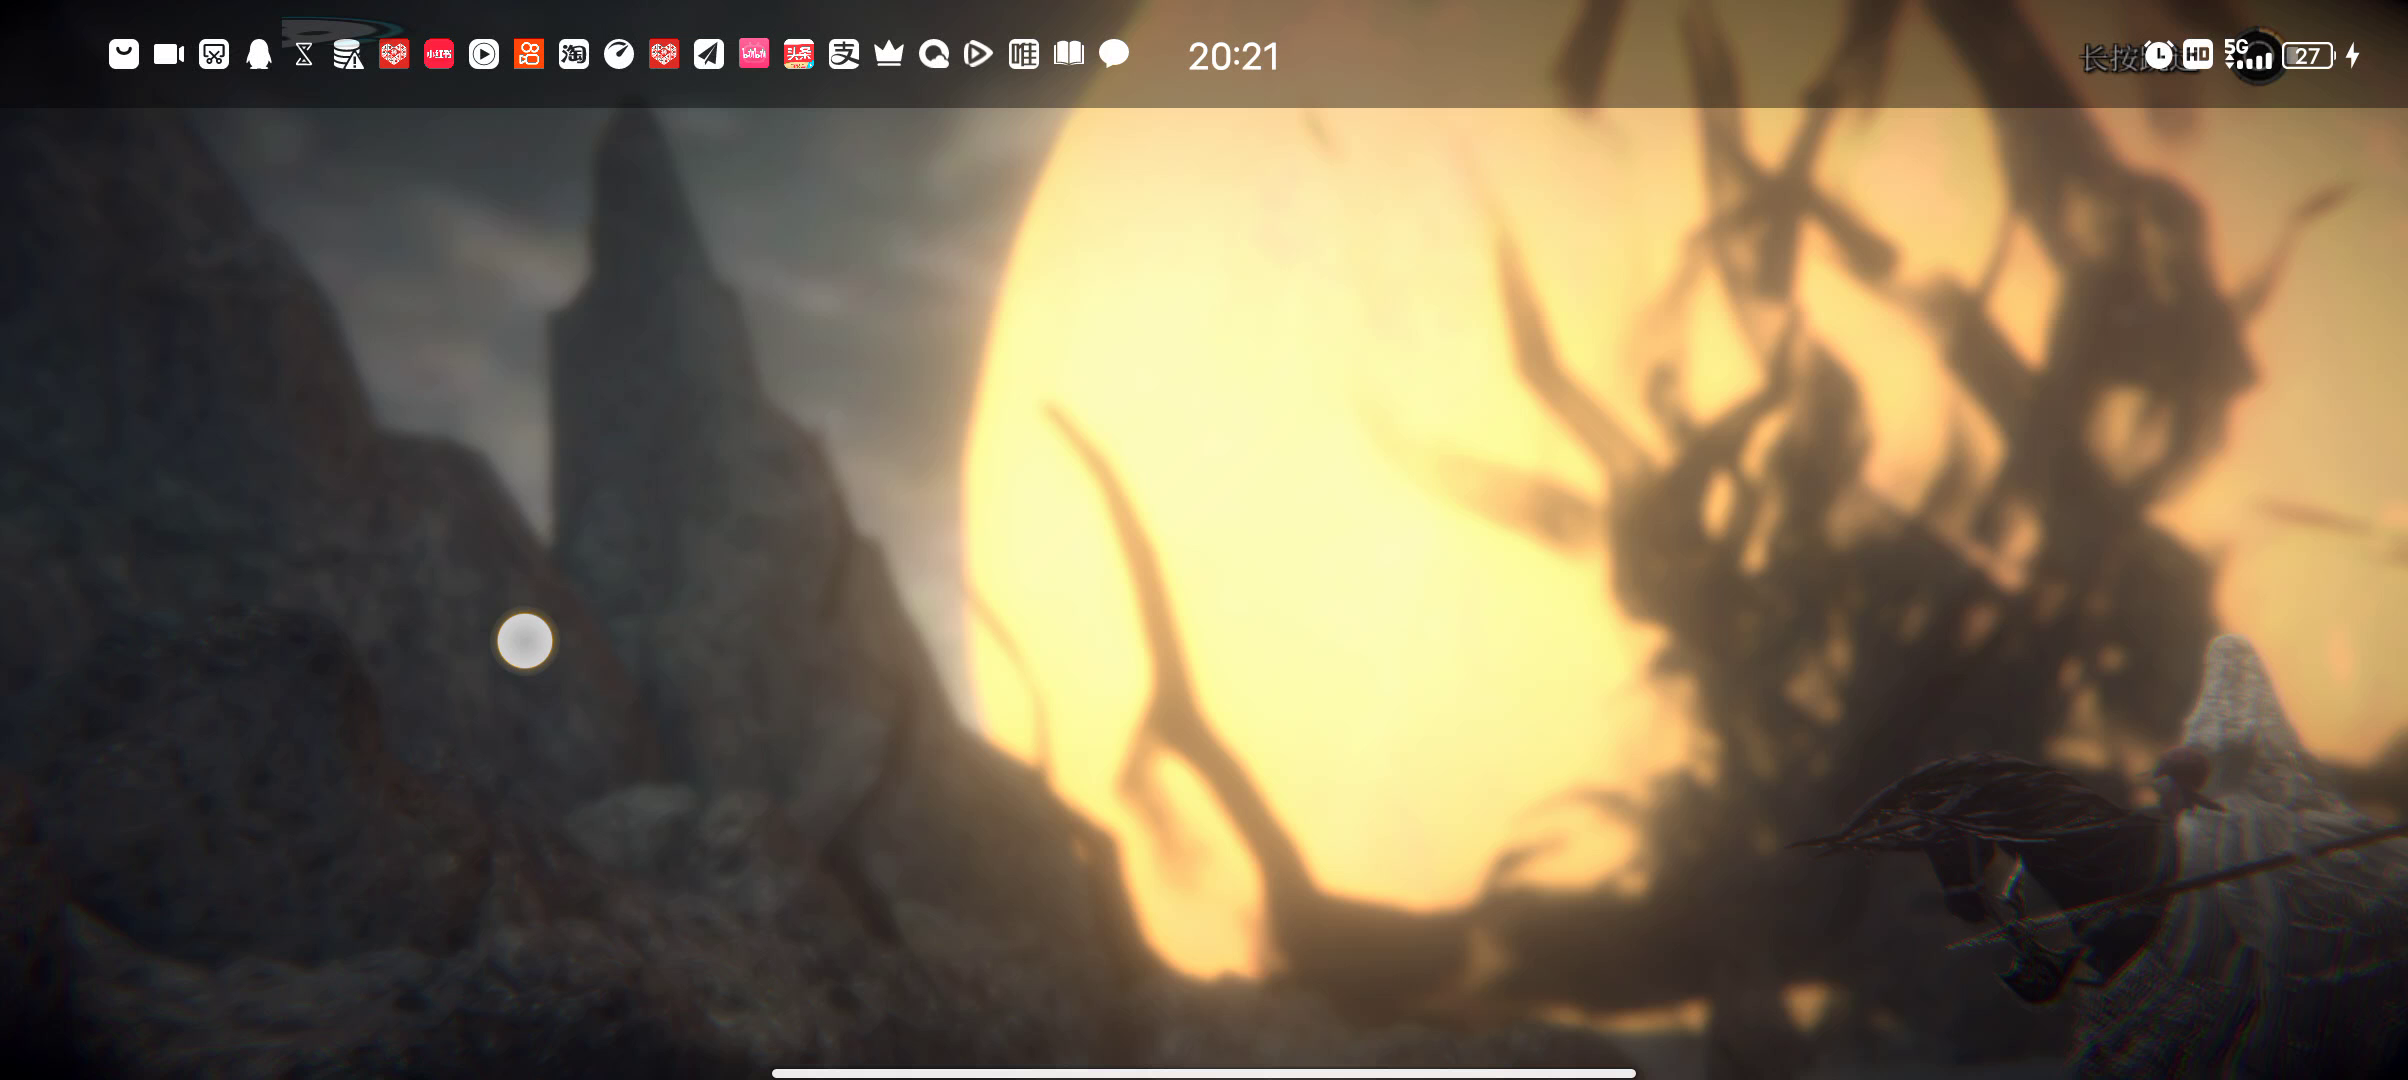Tap the alarm clock status icon
Screen dimensions: 2408x1080
(x=2159, y=56)
